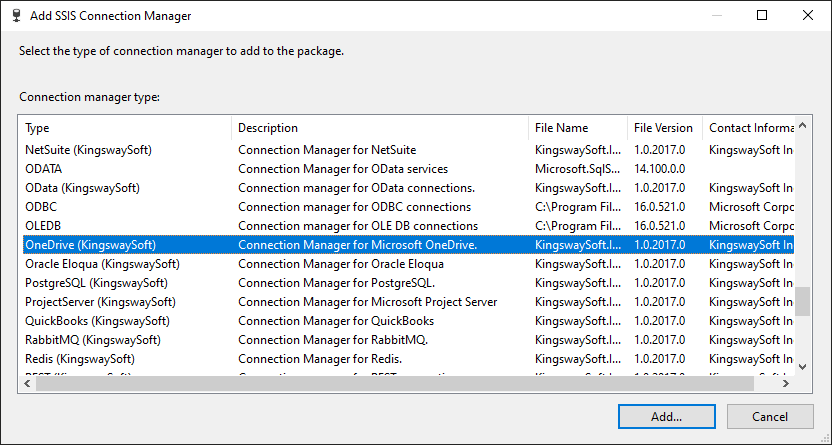This screenshot has height=445, width=832.
Task: Click the horizontal scrollbar right arrow
Action: [786, 383]
